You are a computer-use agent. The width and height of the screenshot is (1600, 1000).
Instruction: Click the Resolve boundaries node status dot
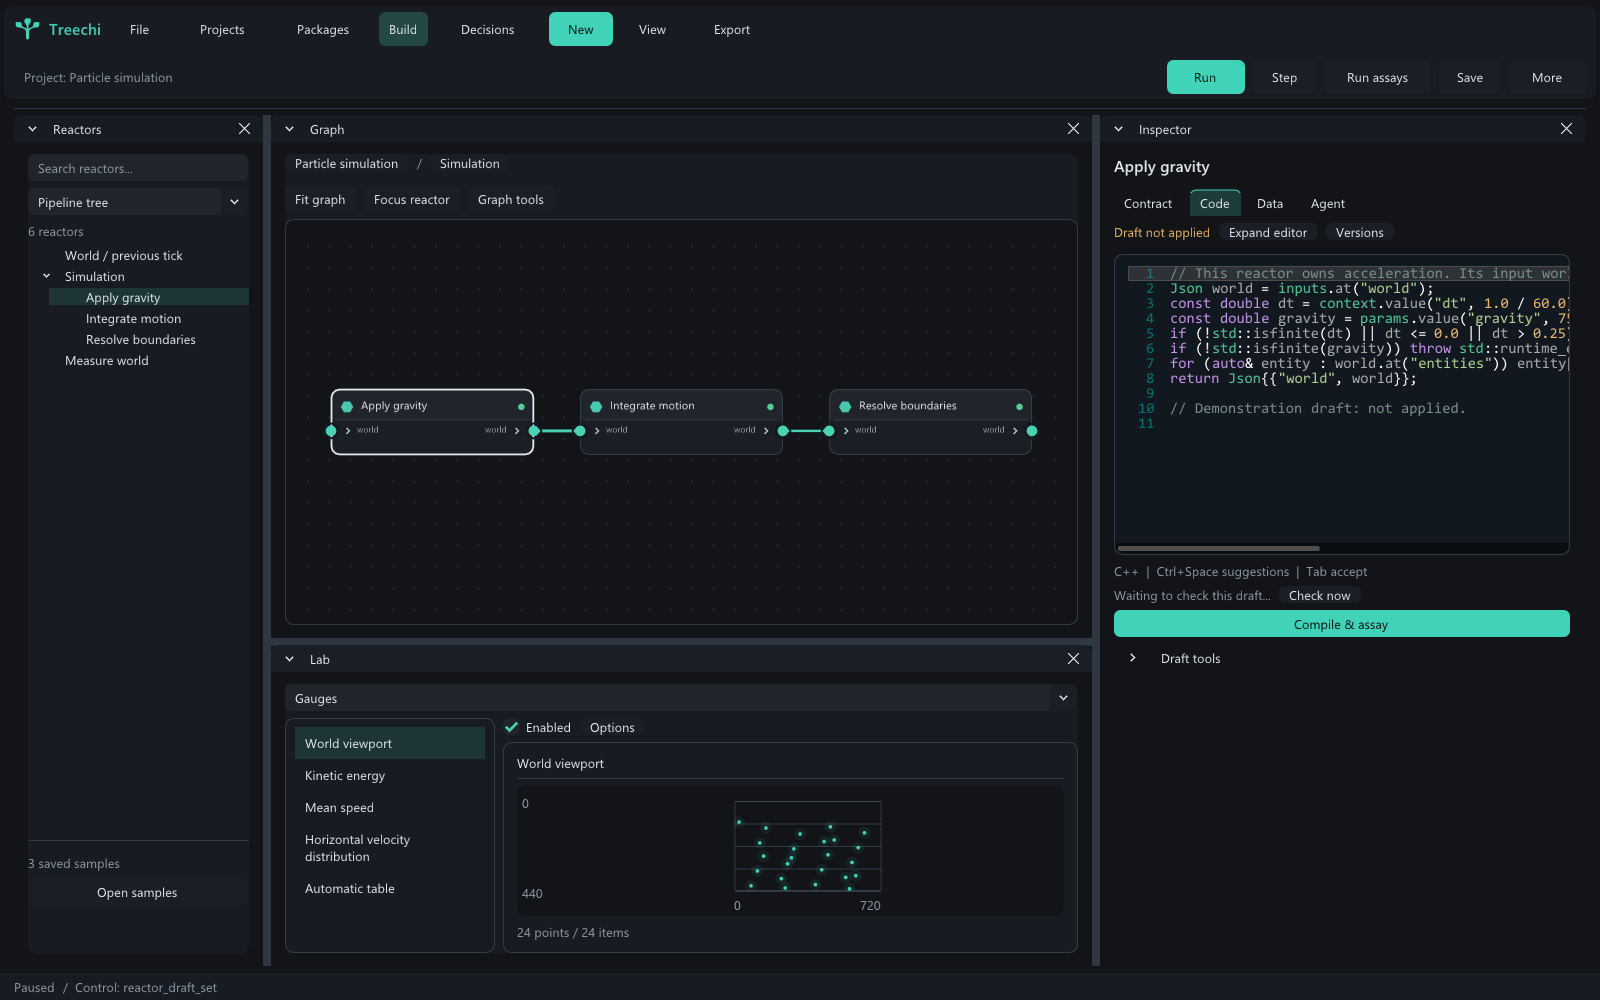(x=1019, y=407)
